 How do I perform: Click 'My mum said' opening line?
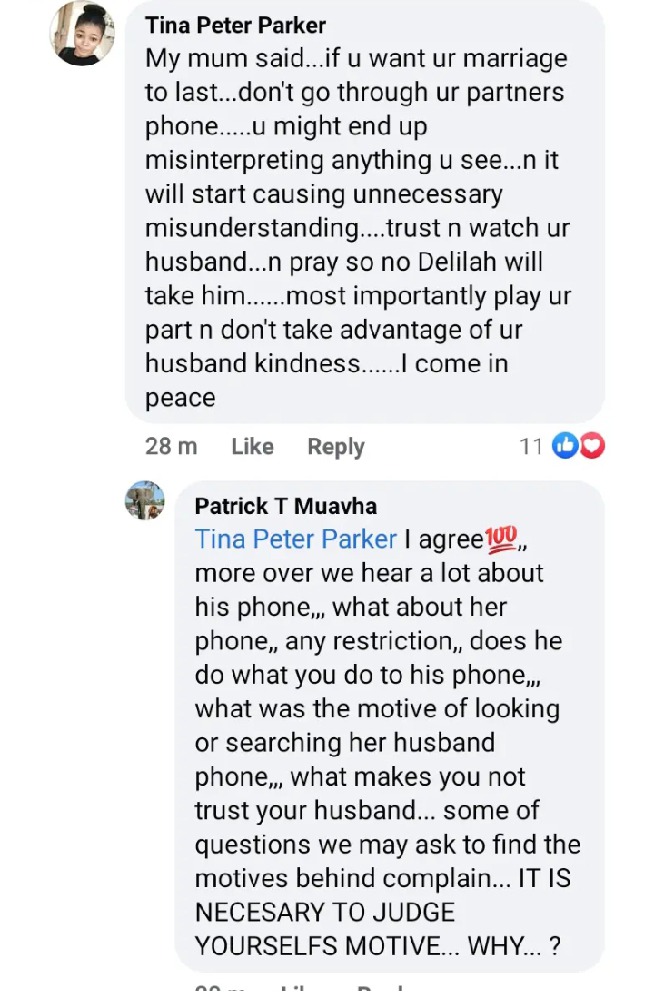(225, 59)
